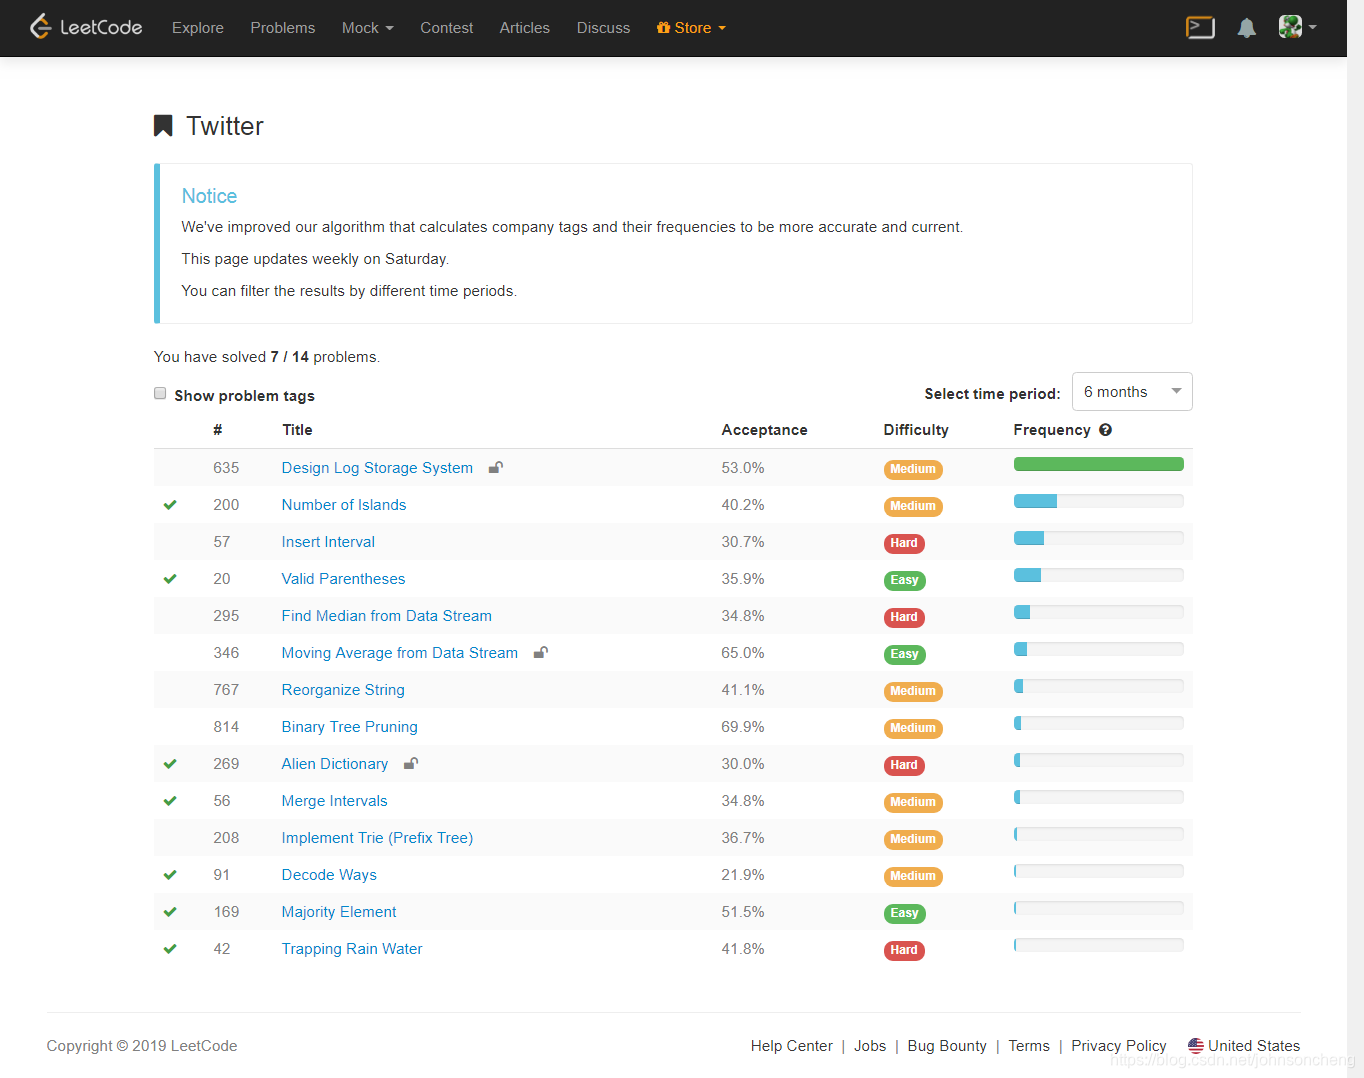Click the solved checkmark for Majority Element

click(170, 912)
